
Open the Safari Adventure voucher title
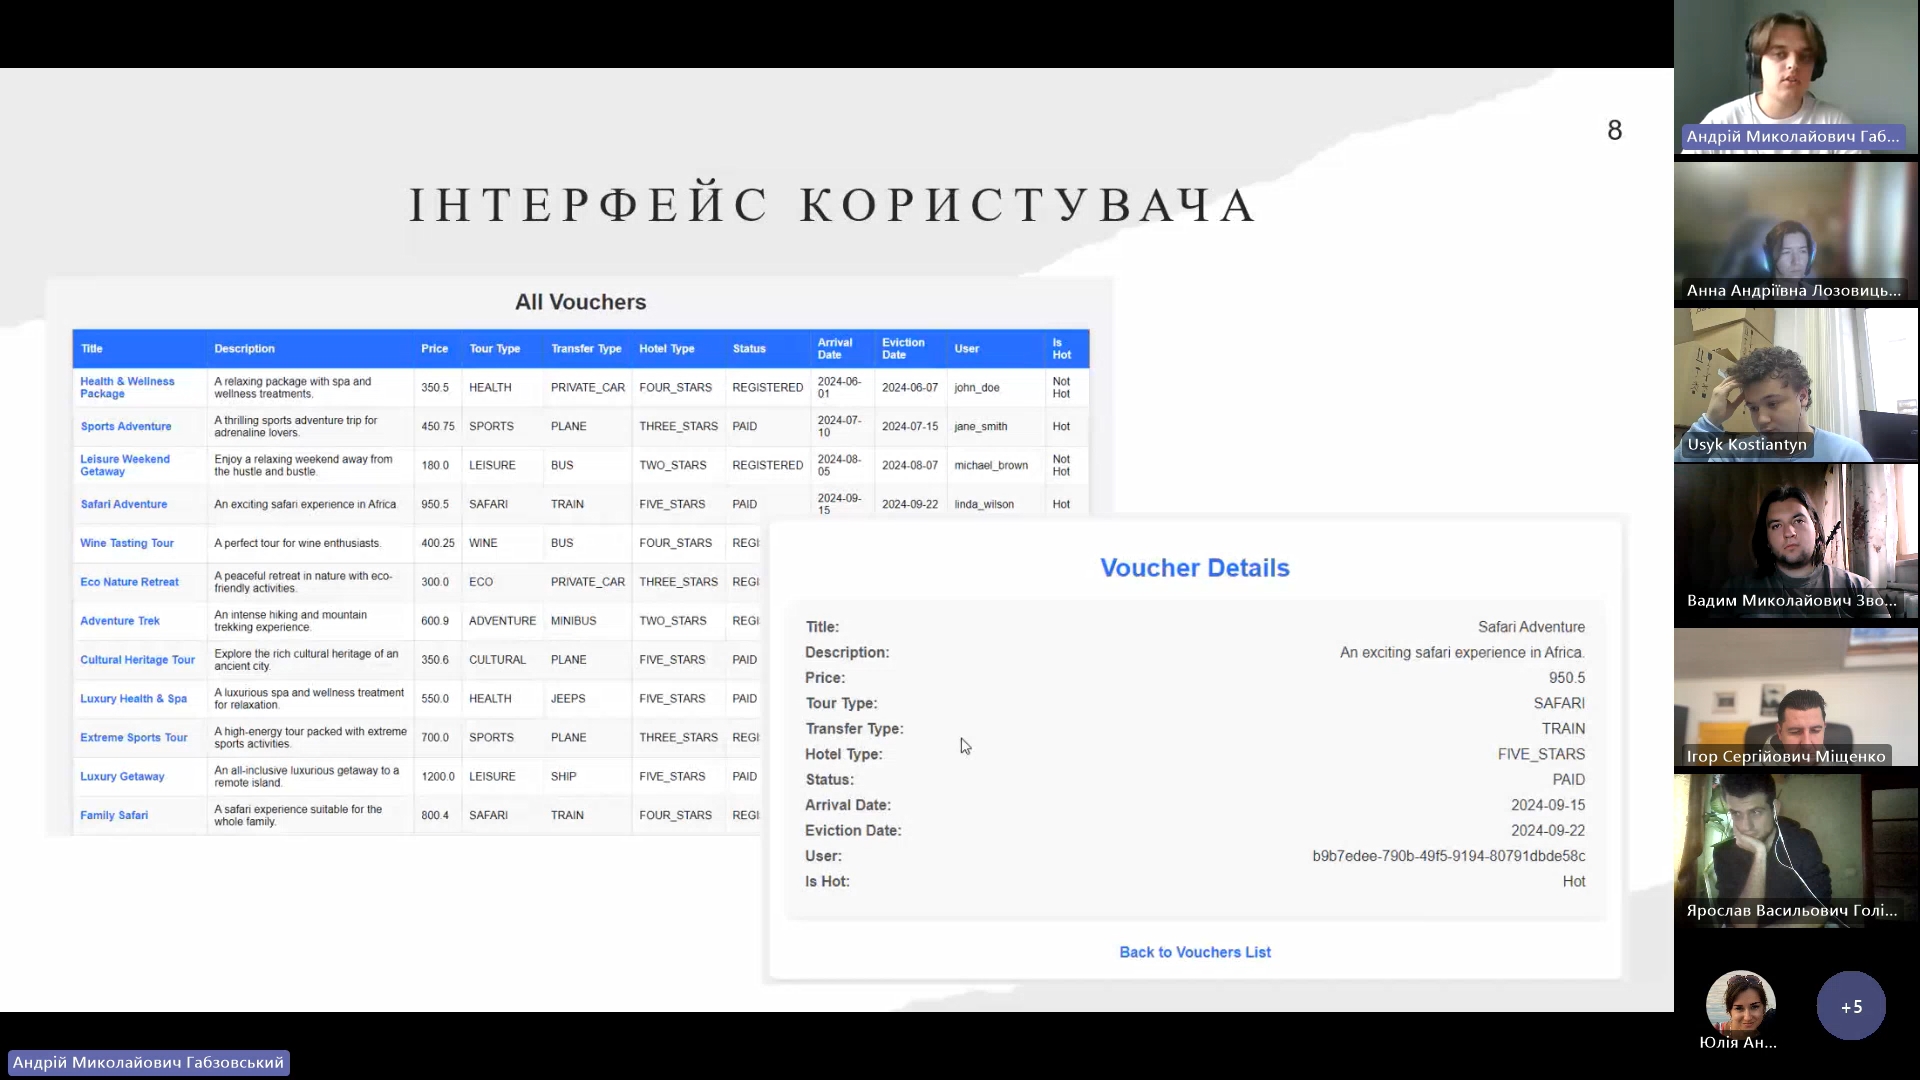124,504
